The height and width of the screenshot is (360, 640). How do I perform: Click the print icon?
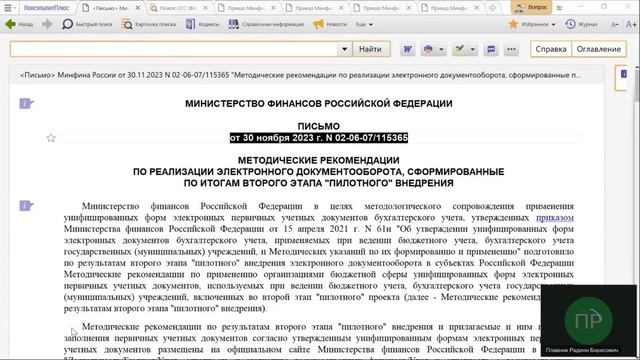click(x=428, y=49)
